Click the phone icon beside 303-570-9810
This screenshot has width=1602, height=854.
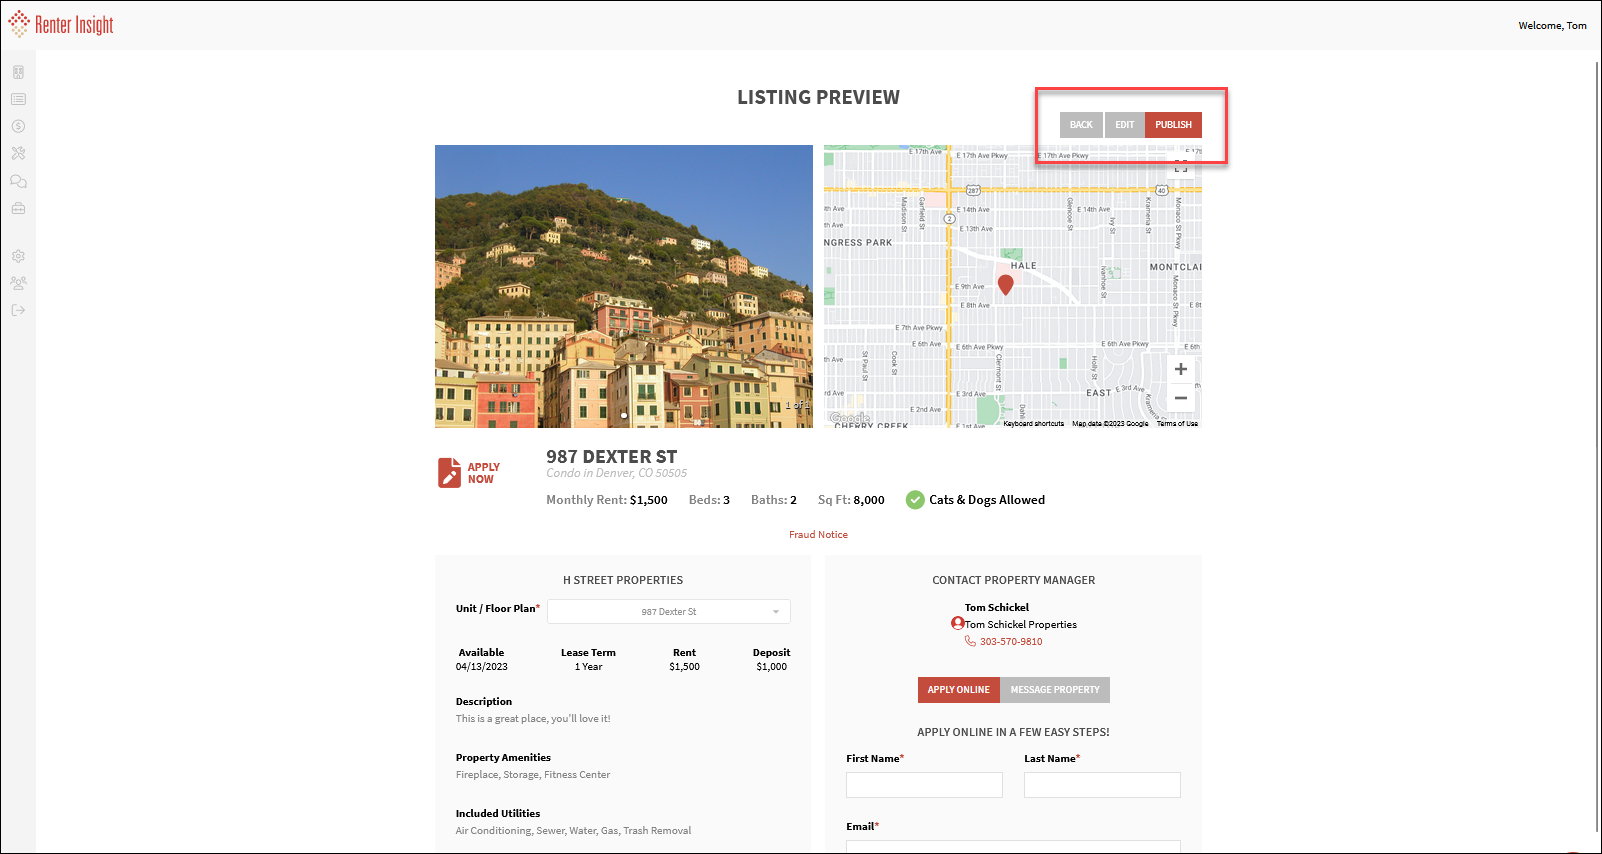coord(970,641)
